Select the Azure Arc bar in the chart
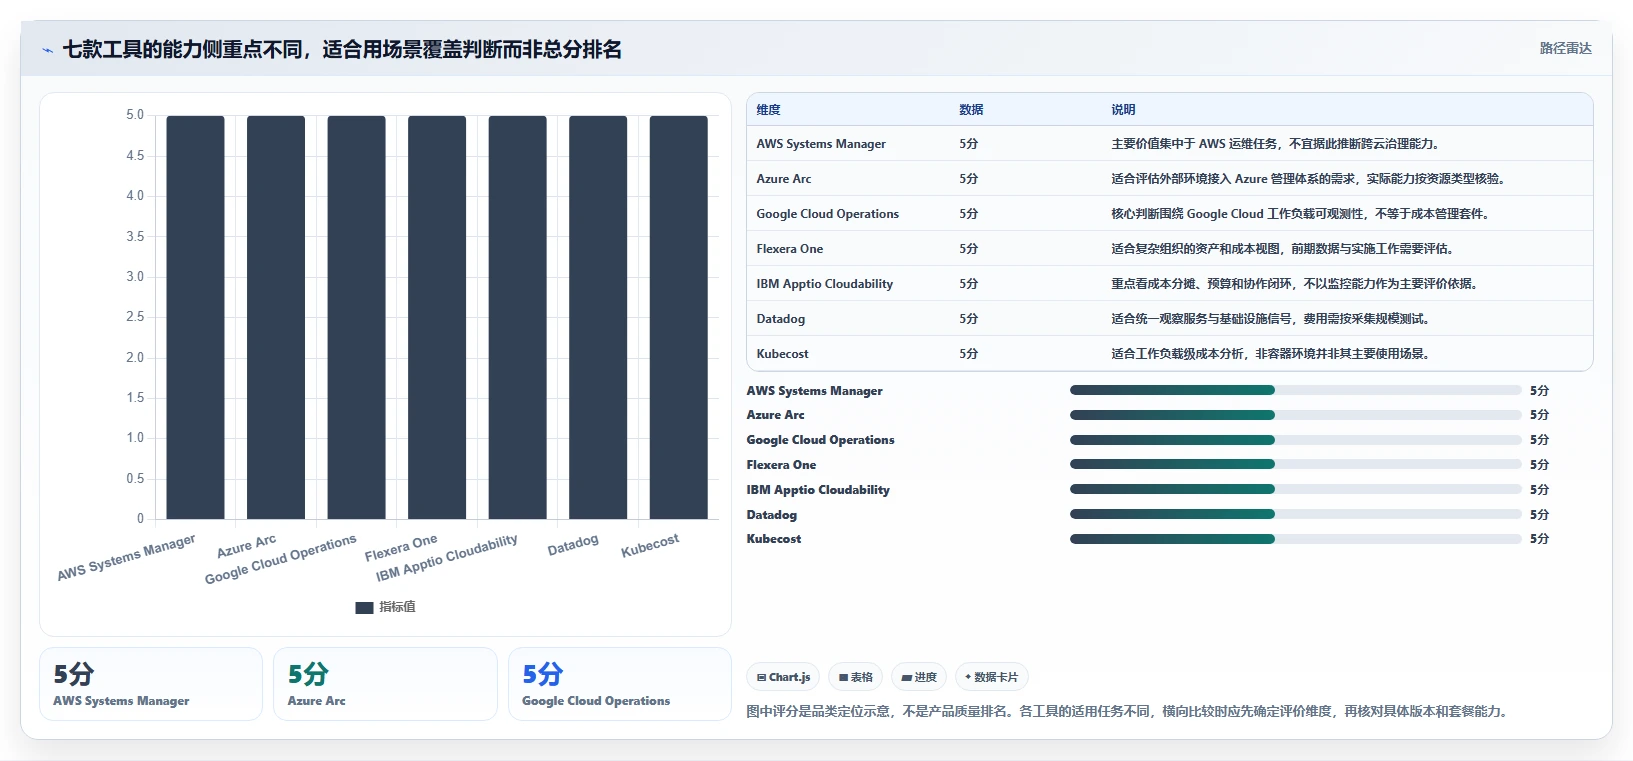This screenshot has height=761, width=1633. click(x=276, y=317)
